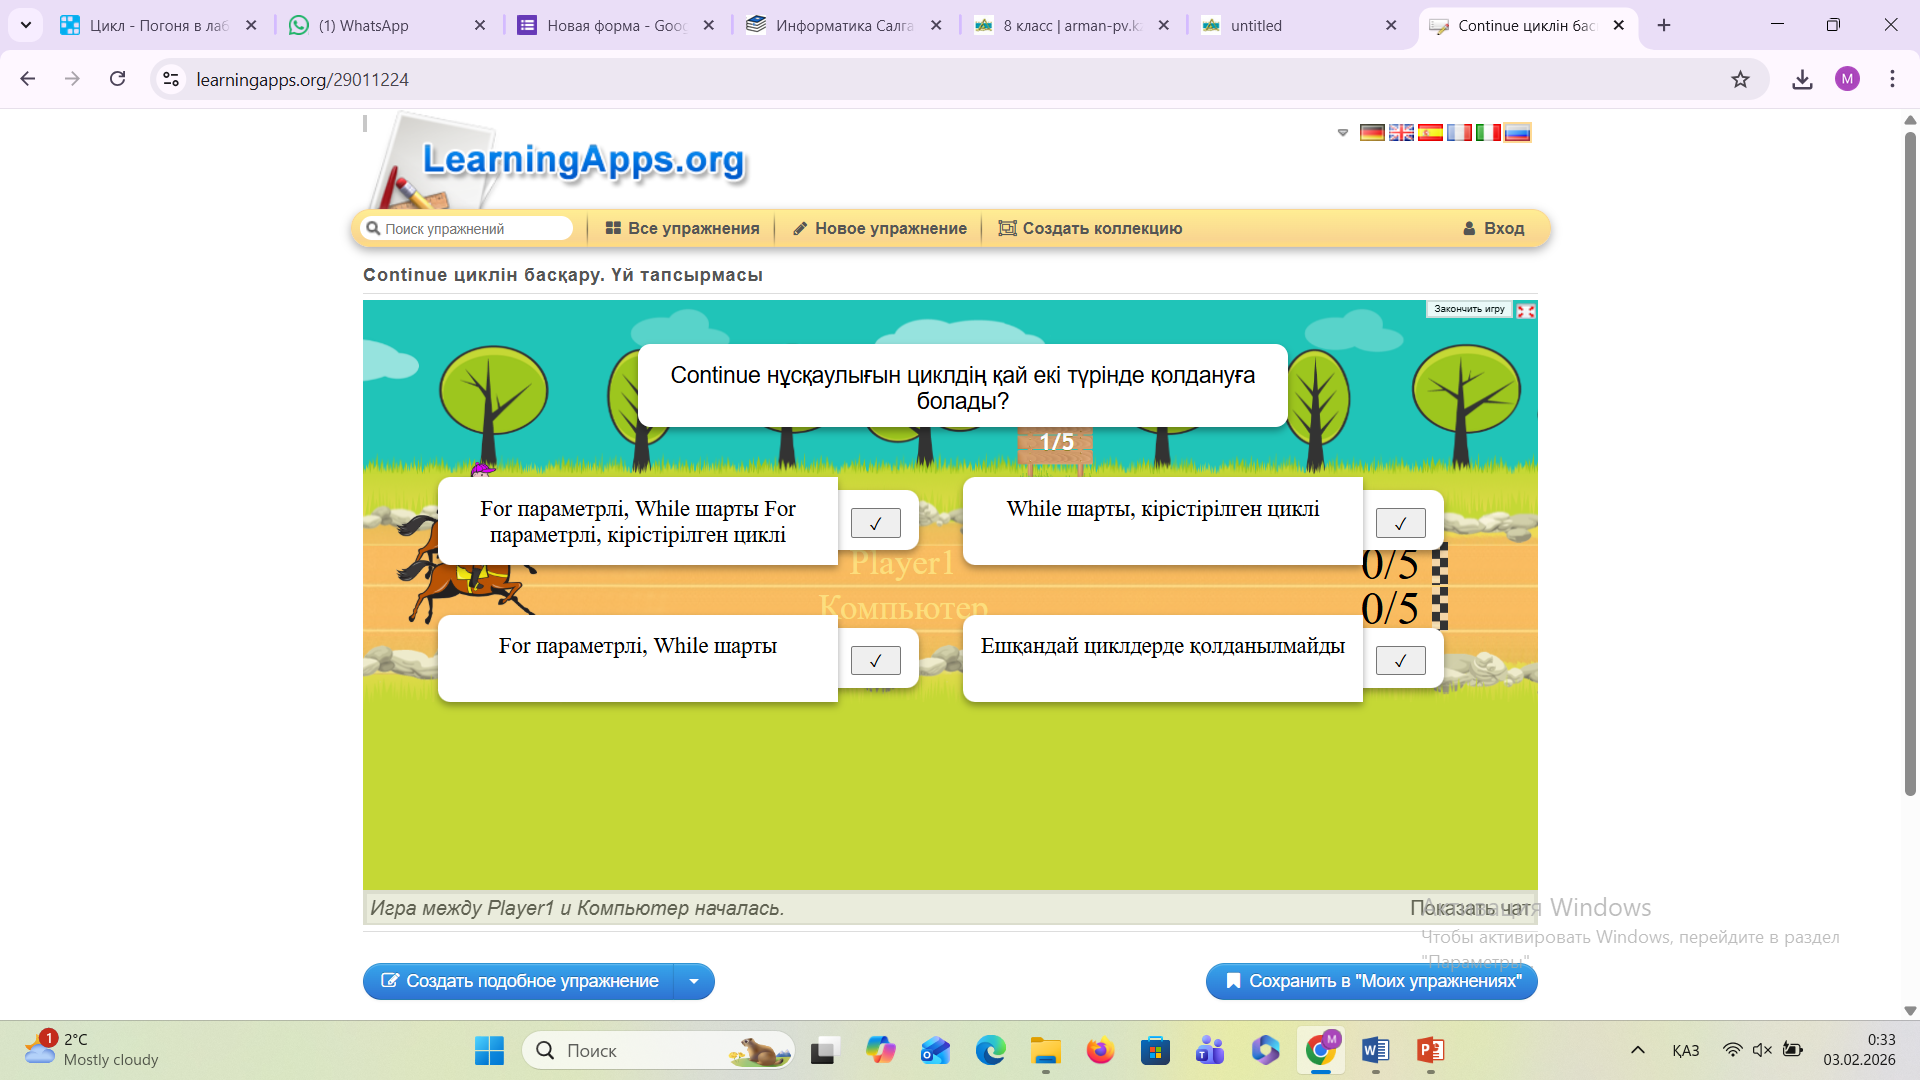The width and height of the screenshot is (1920, 1080).
Task: Click 'Сохранить в Моих упражнениях' button
Action: (1371, 982)
